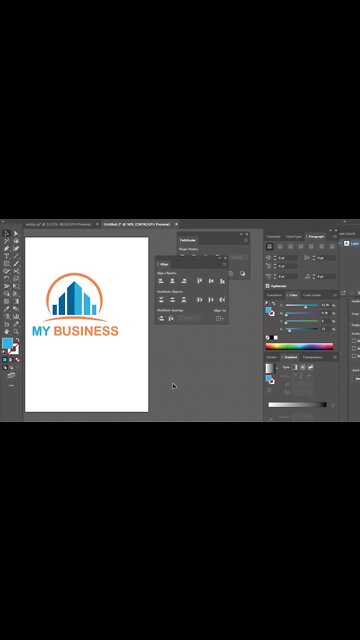This screenshot has height=640, width=360.
Task: Open the Color panel flyout menu
Action: tap(335, 295)
